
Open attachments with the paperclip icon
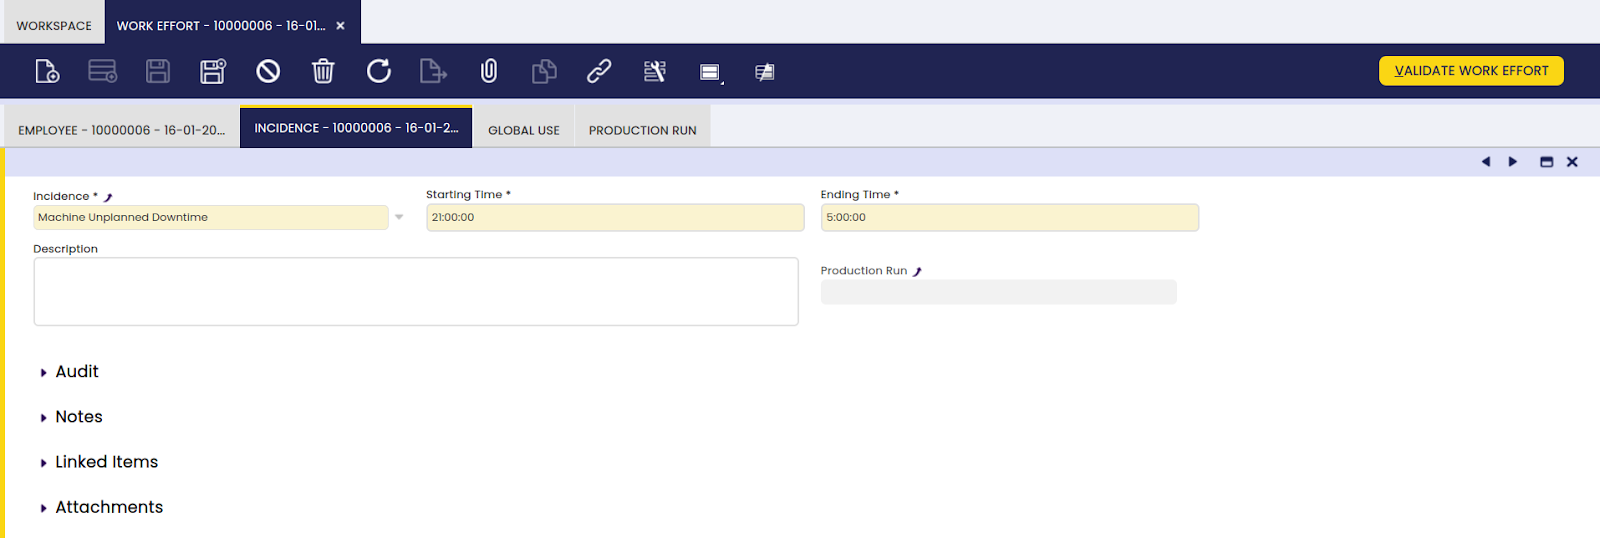tap(489, 71)
